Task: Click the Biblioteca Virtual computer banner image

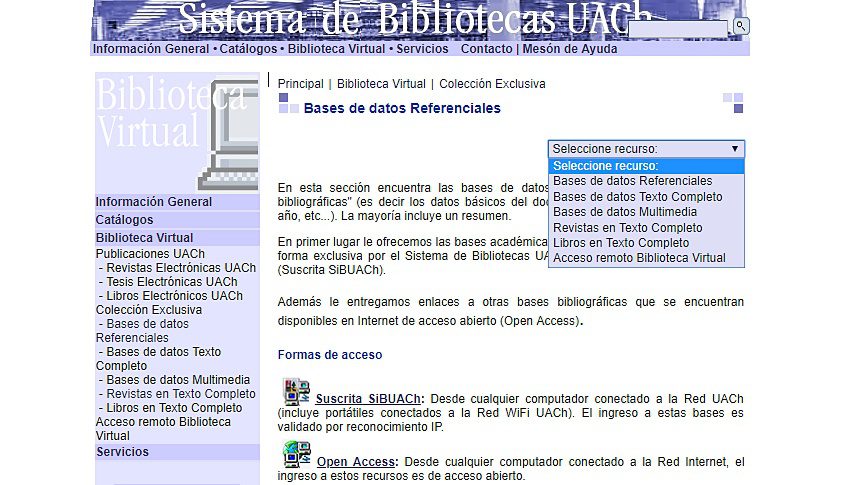Action: 177,132
